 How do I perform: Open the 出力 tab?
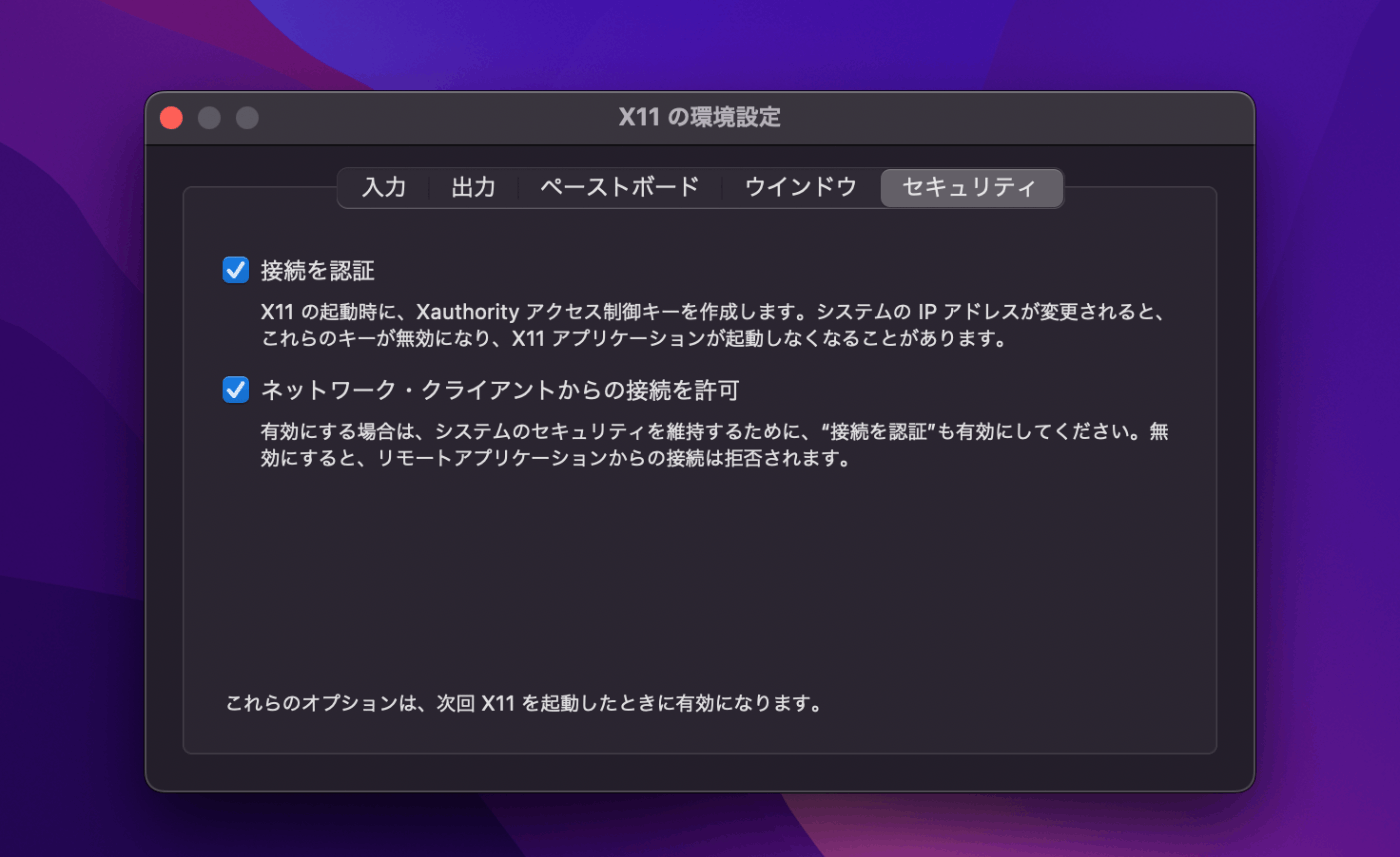(x=473, y=188)
